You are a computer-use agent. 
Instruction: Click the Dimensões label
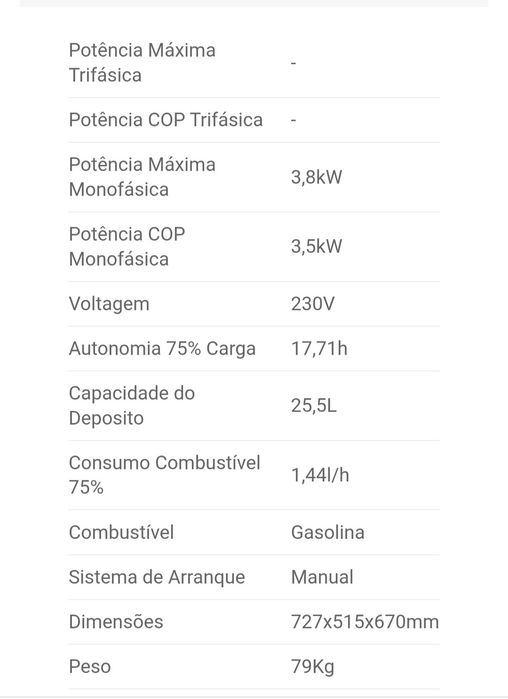(x=116, y=622)
